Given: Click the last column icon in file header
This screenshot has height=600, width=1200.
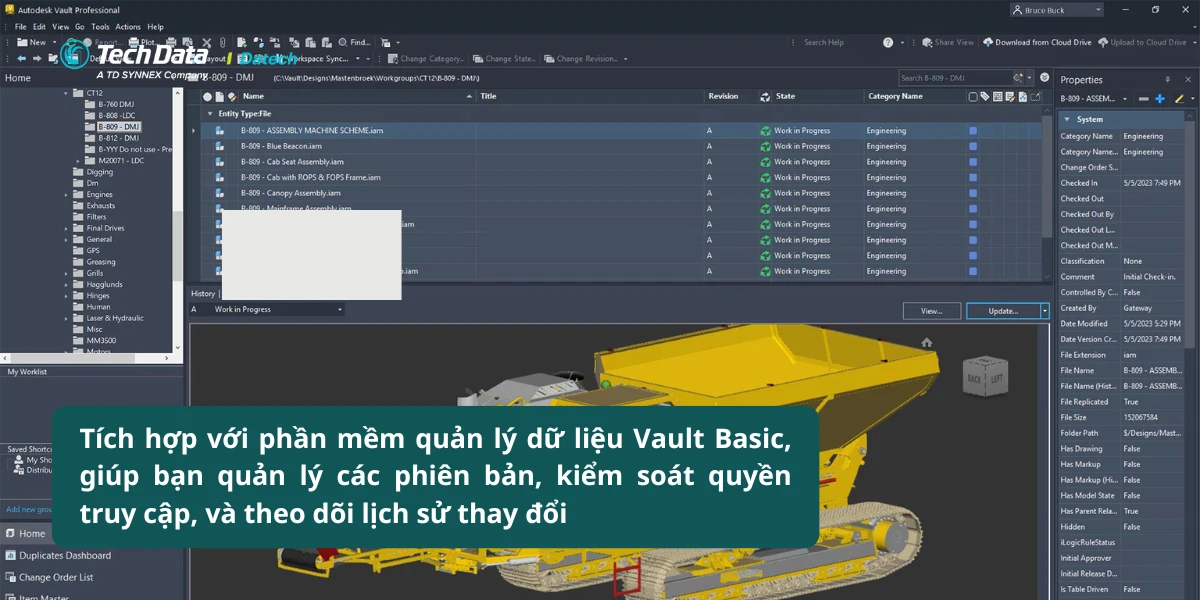Looking at the screenshot, I should [1036, 97].
